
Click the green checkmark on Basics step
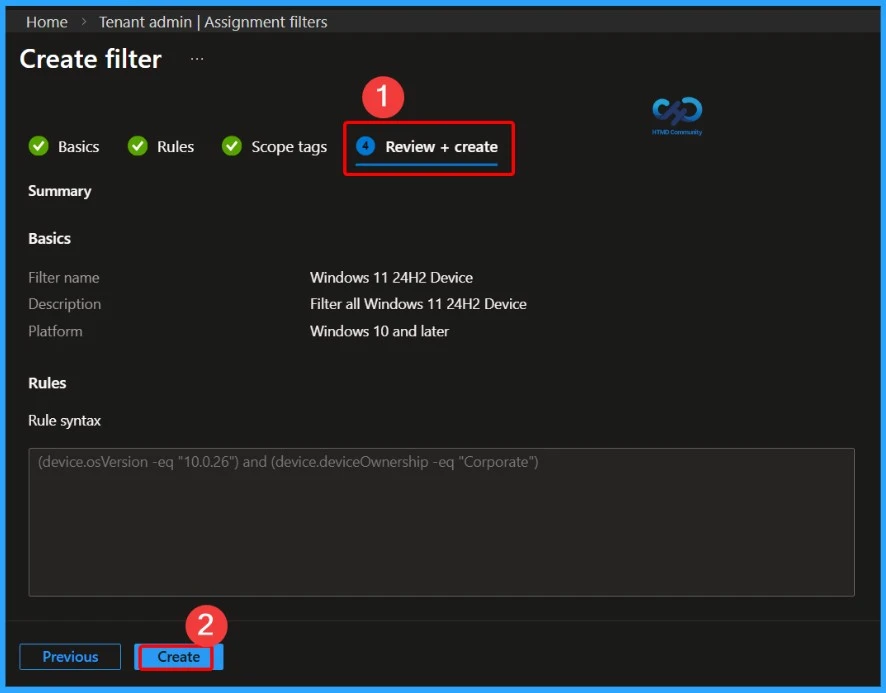(x=38, y=146)
